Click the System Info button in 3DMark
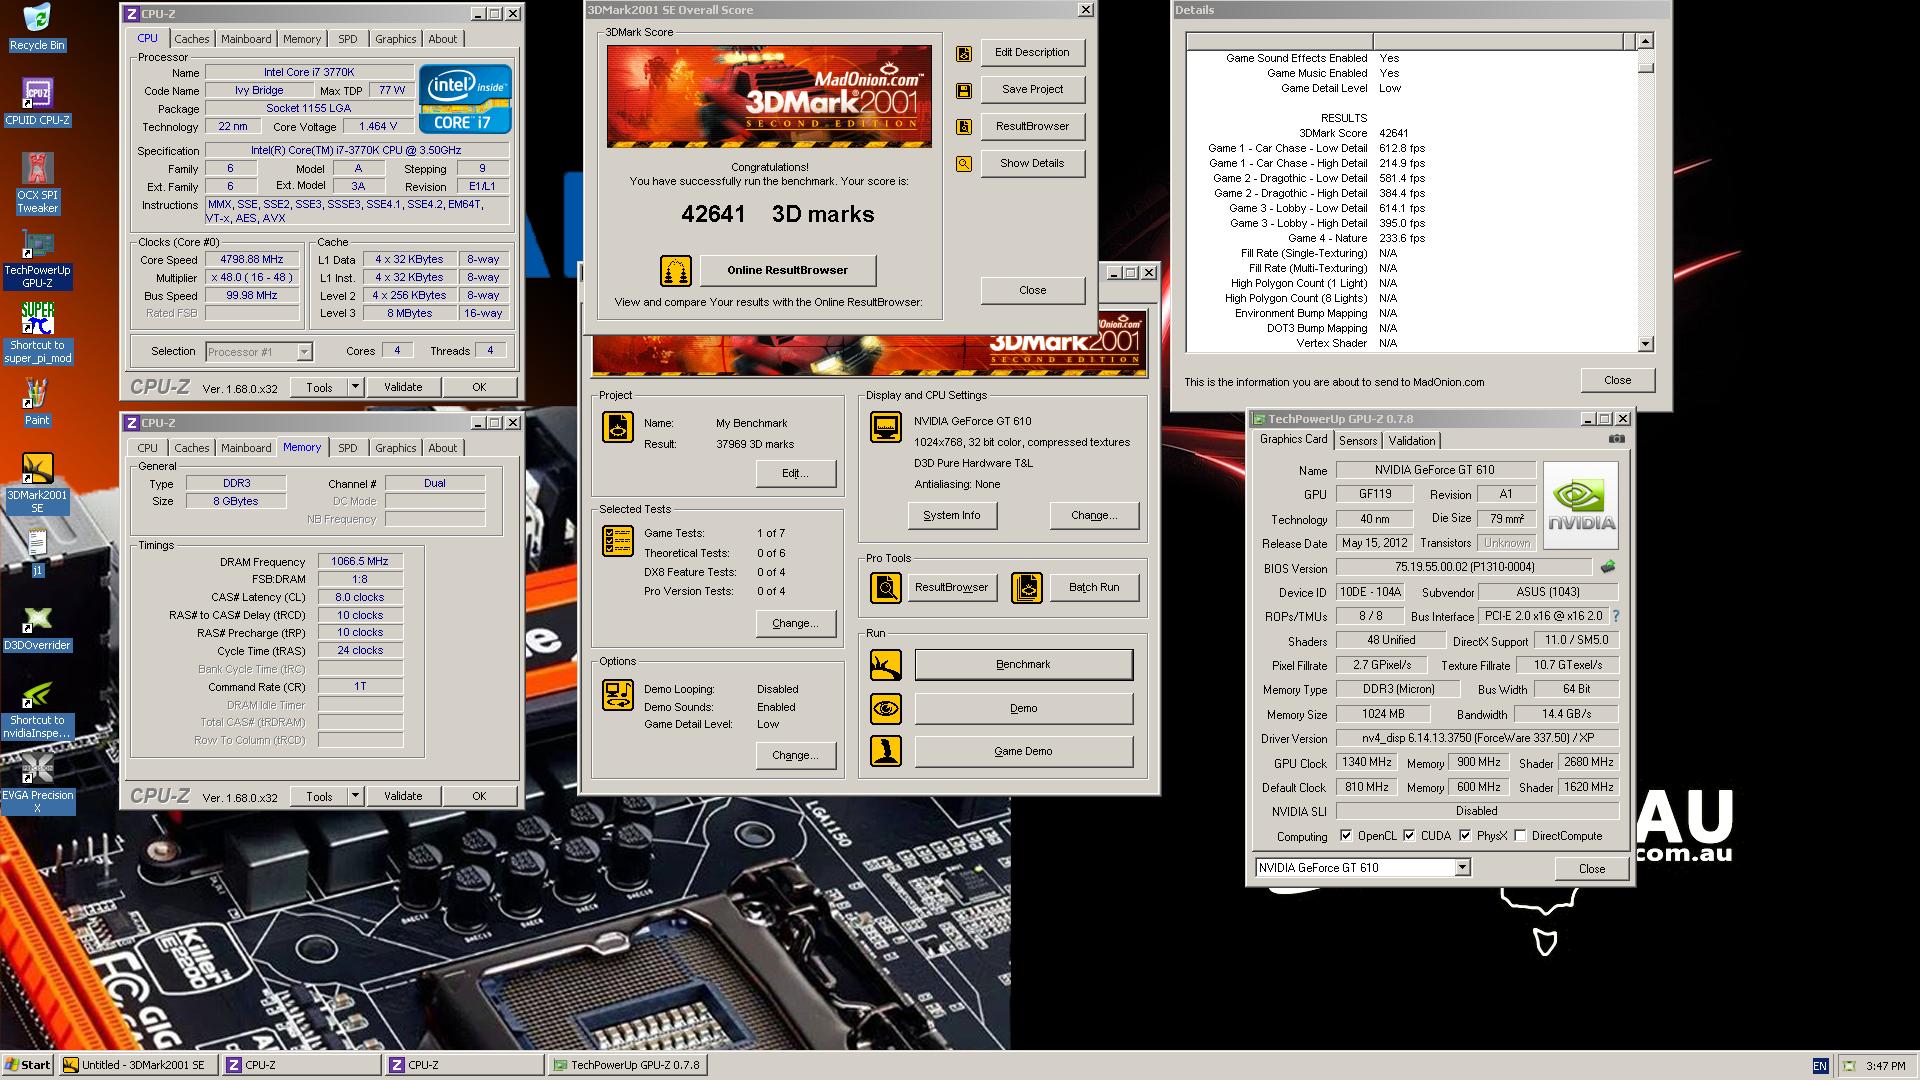1920x1080 pixels. [x=951, y=516]
